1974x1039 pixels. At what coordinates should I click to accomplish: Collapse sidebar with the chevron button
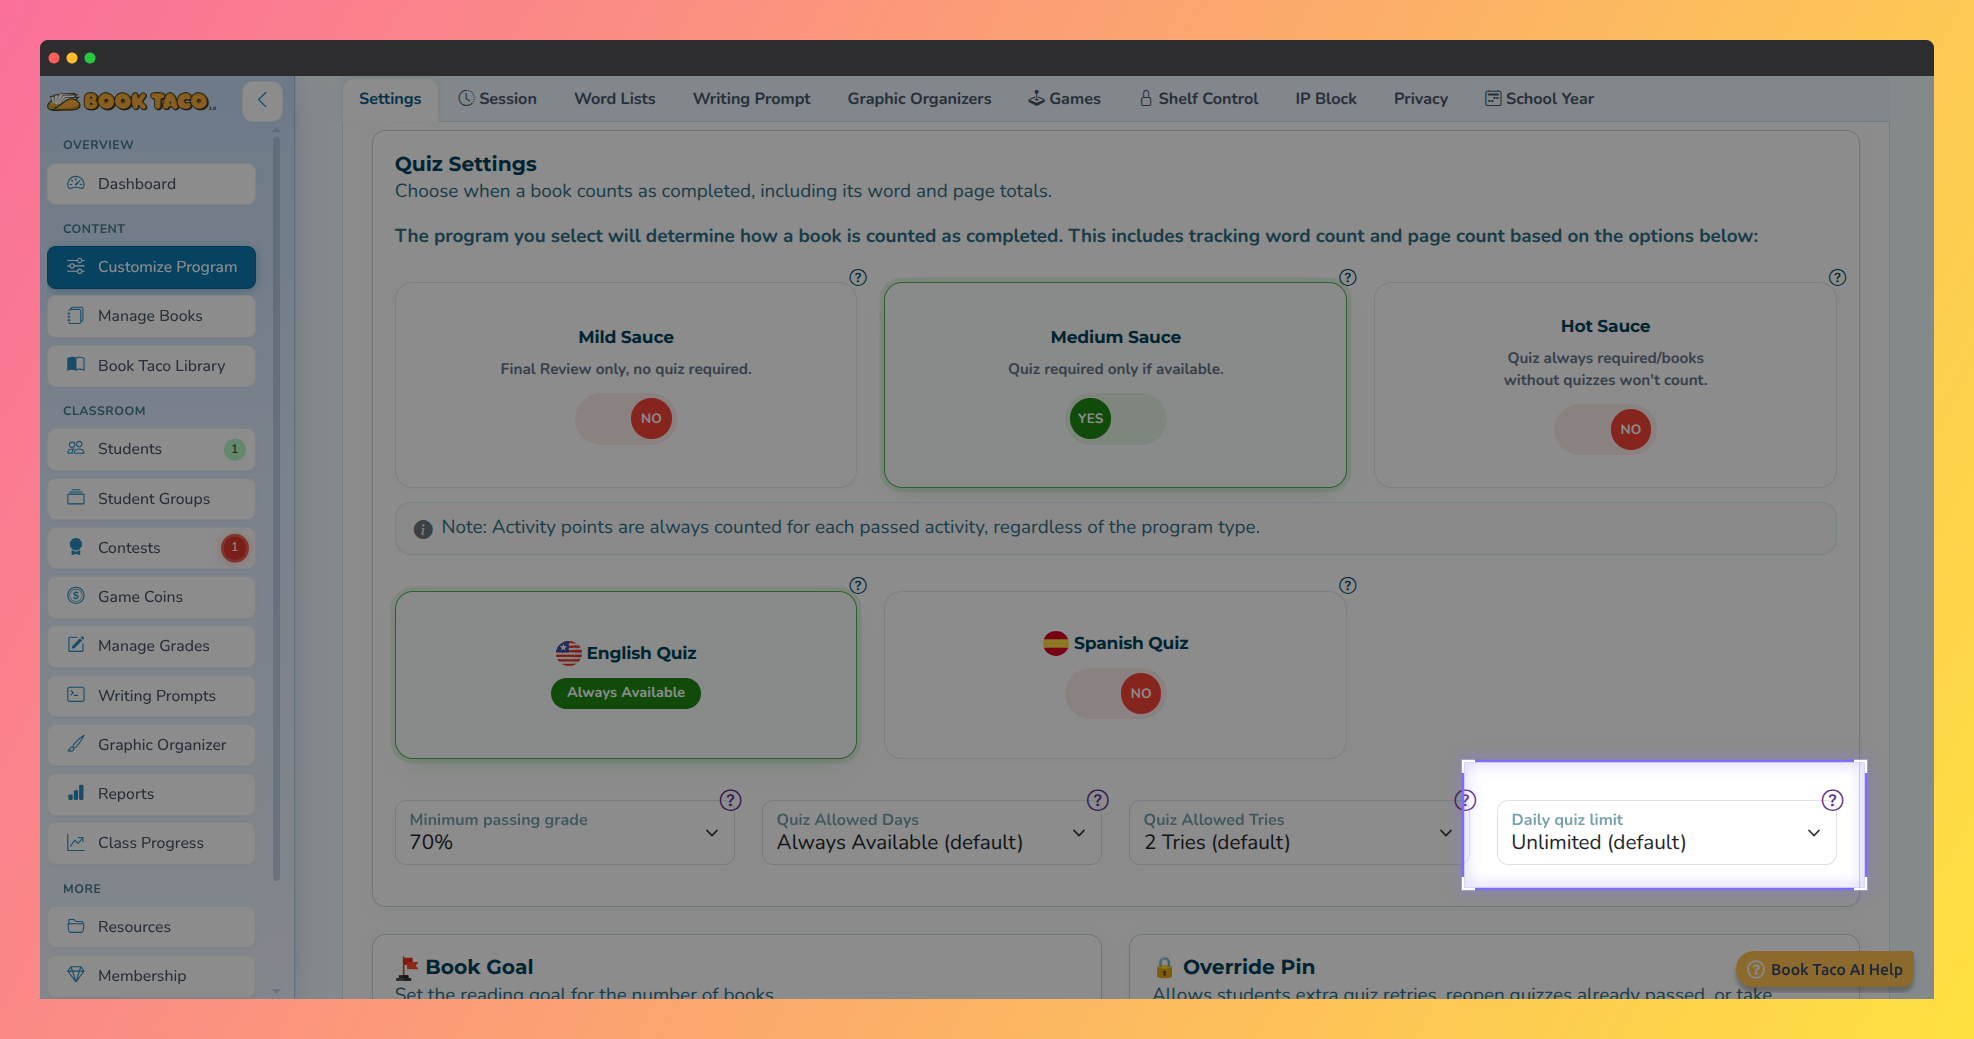tap(262, 100)
